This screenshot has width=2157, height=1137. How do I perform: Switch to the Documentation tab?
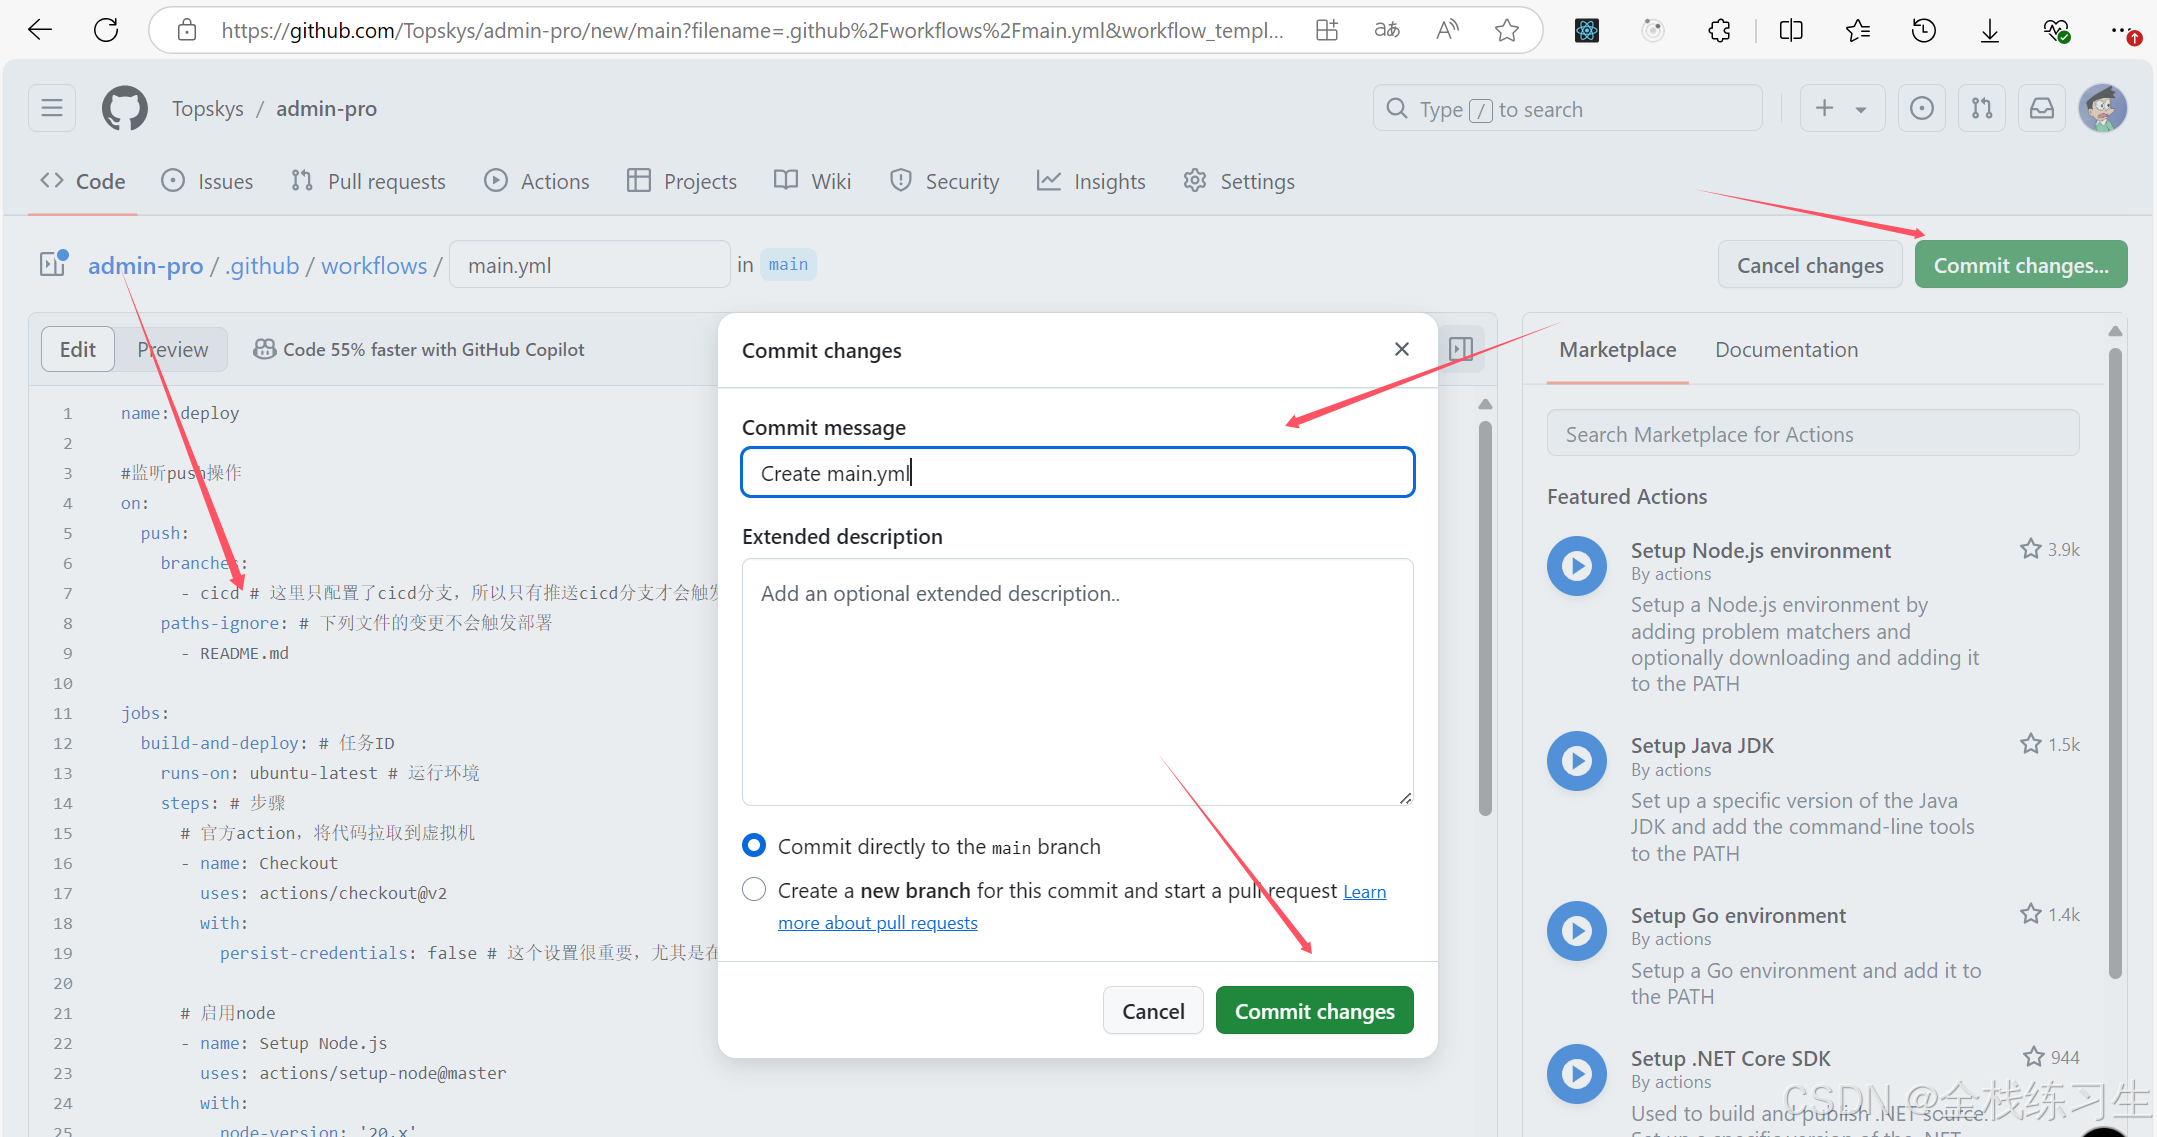pyautogui.click(x=1786, y=349)
